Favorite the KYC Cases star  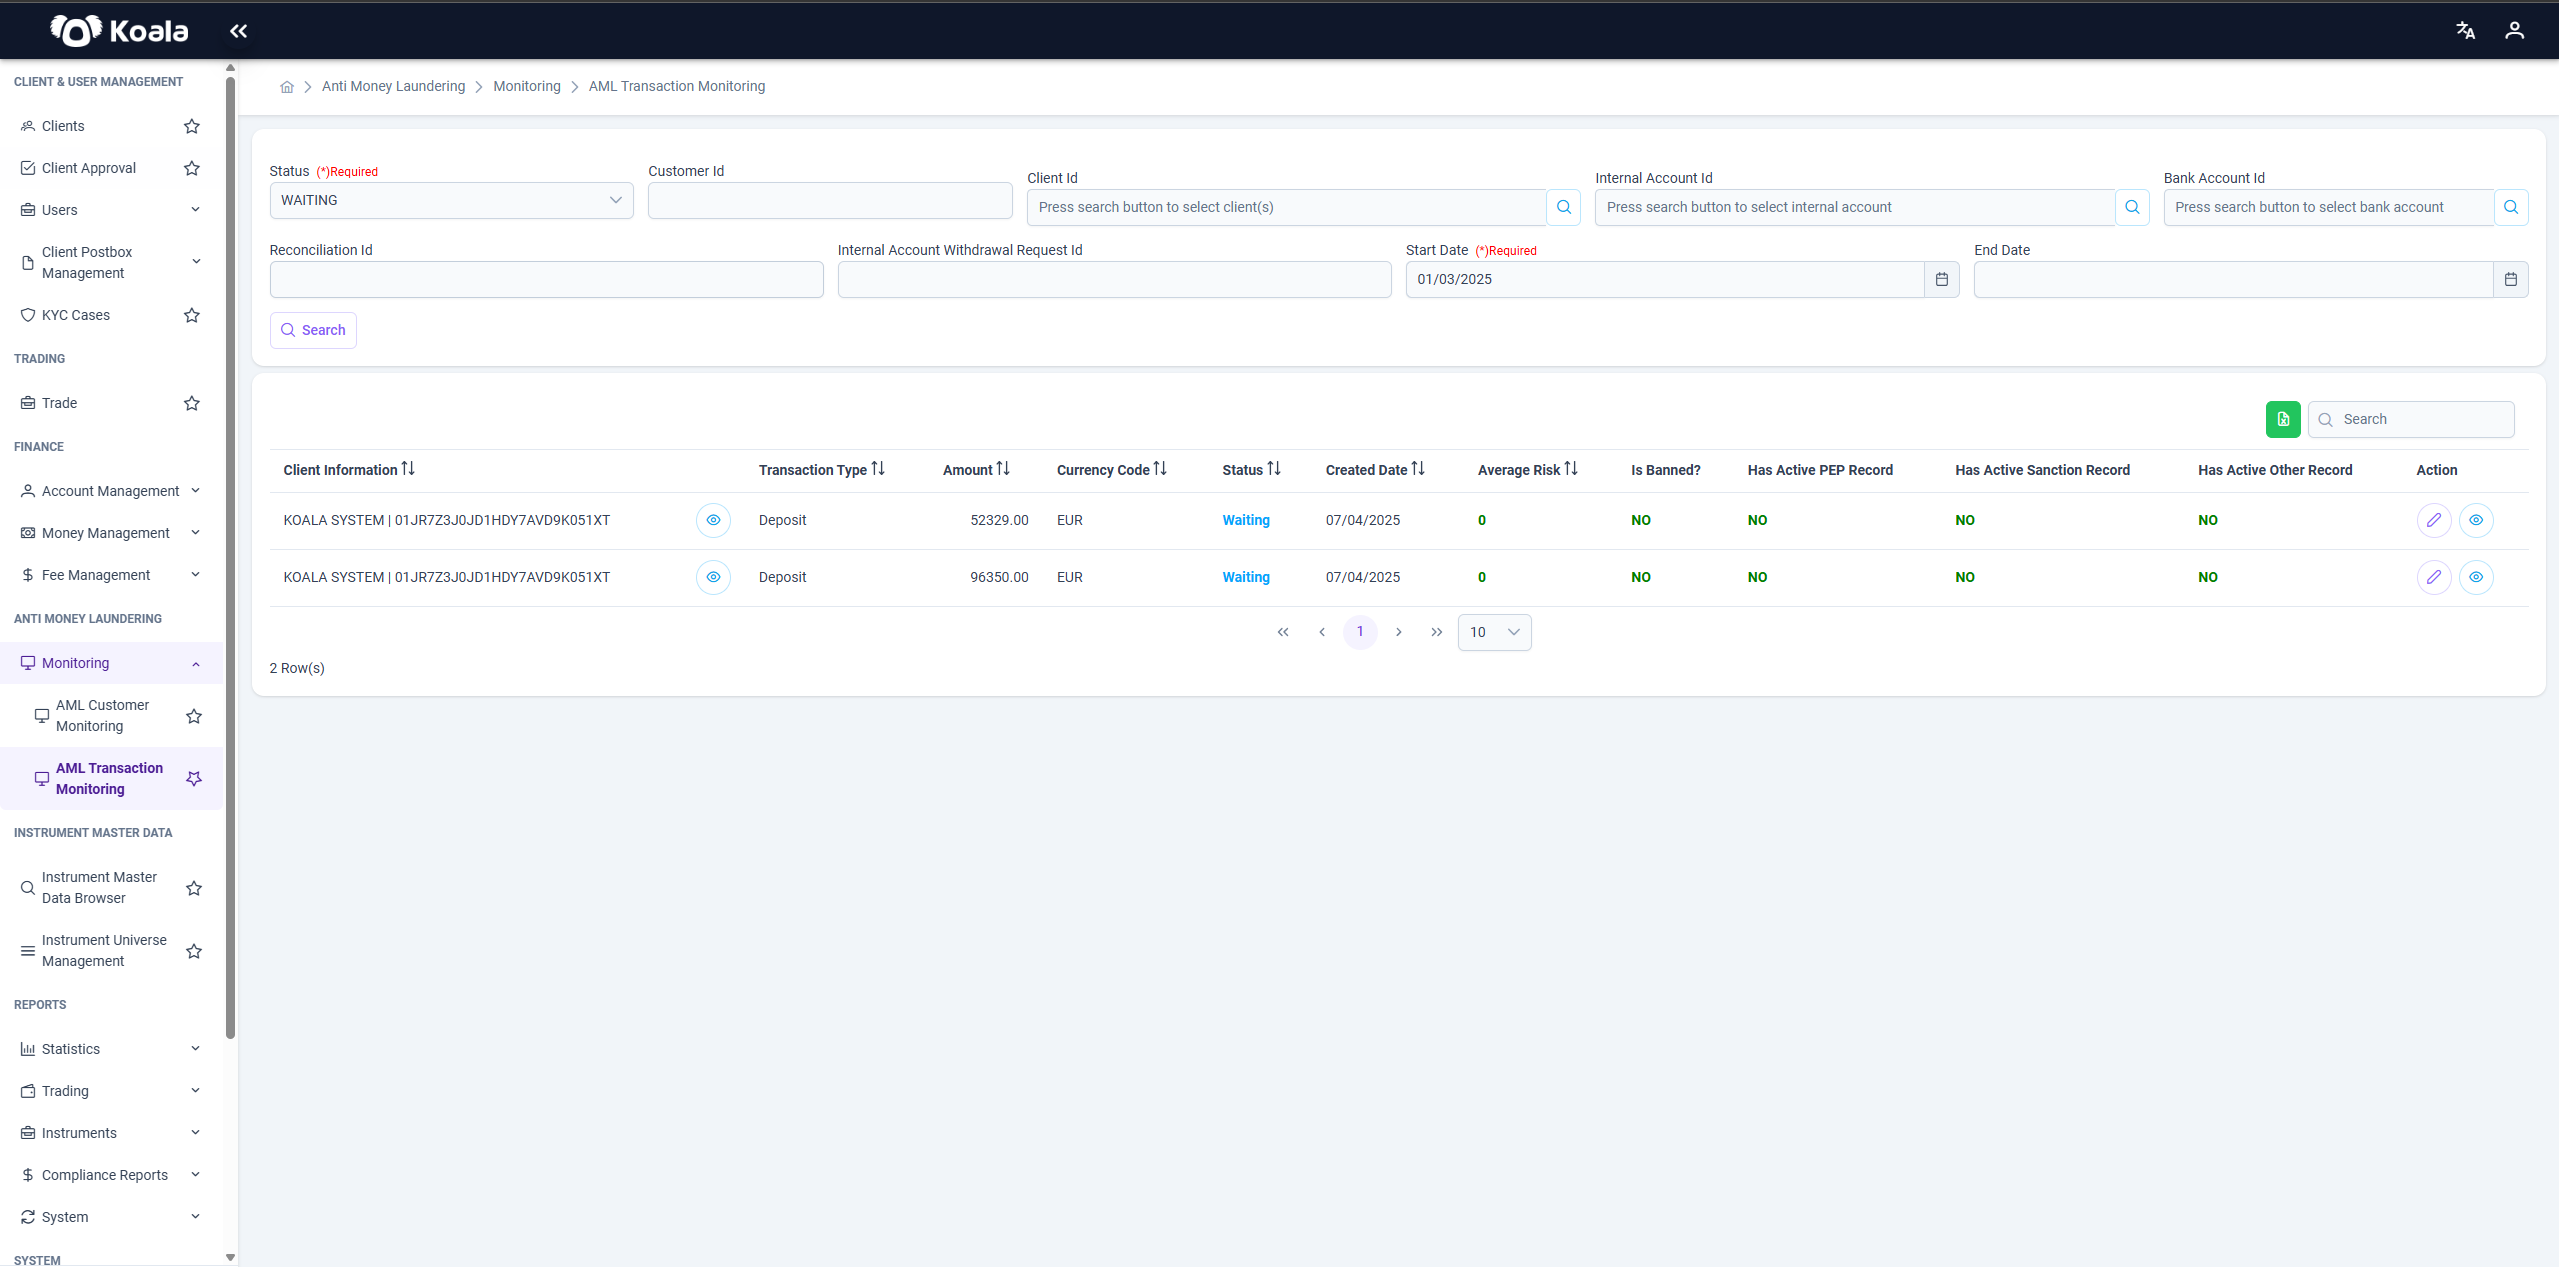coord(192,315)
